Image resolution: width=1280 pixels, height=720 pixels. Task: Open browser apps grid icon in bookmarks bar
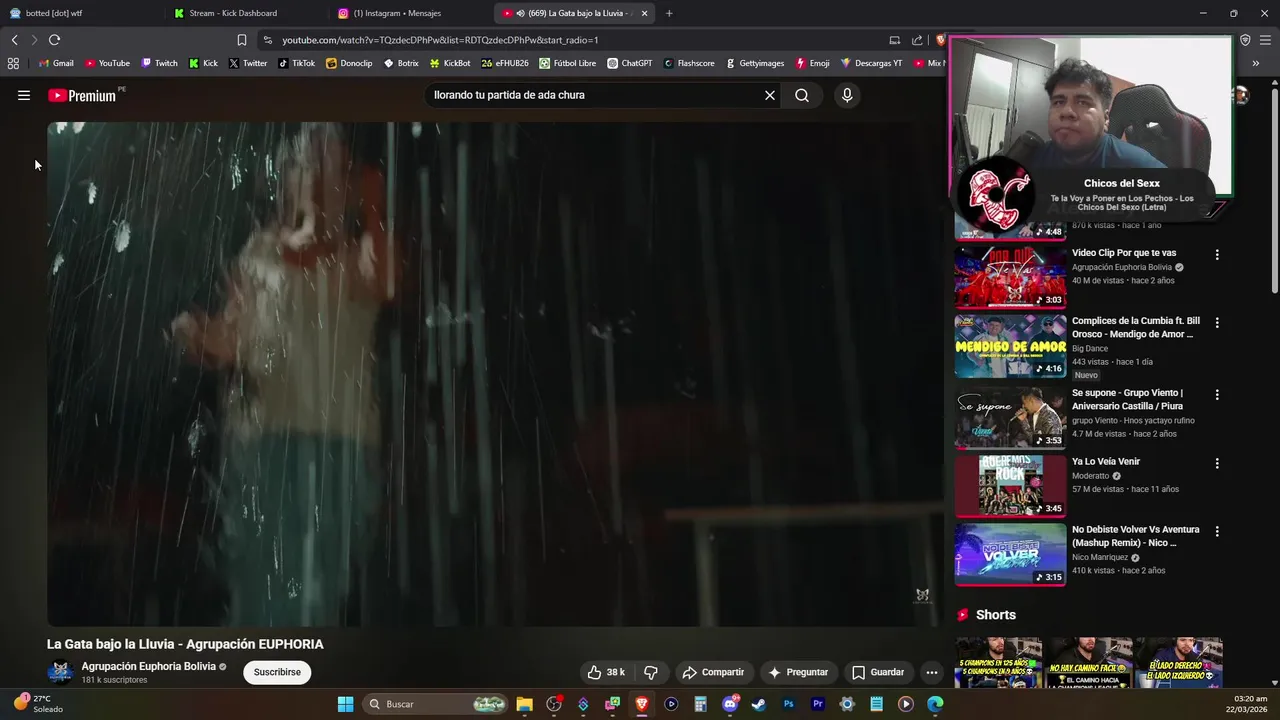[x=13, y=63]
